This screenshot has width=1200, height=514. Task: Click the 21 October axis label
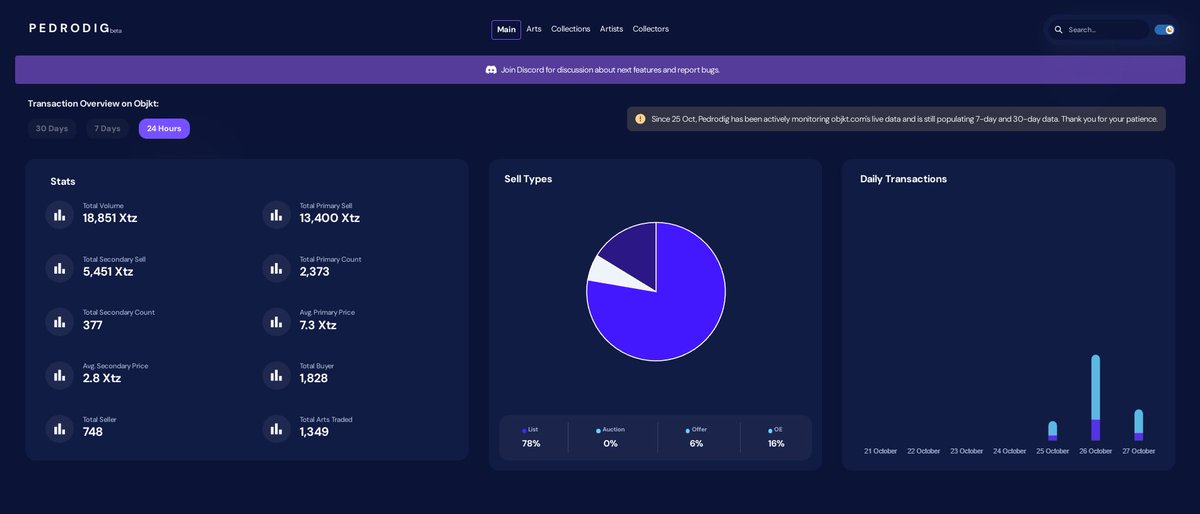click(x=881, y=451)
